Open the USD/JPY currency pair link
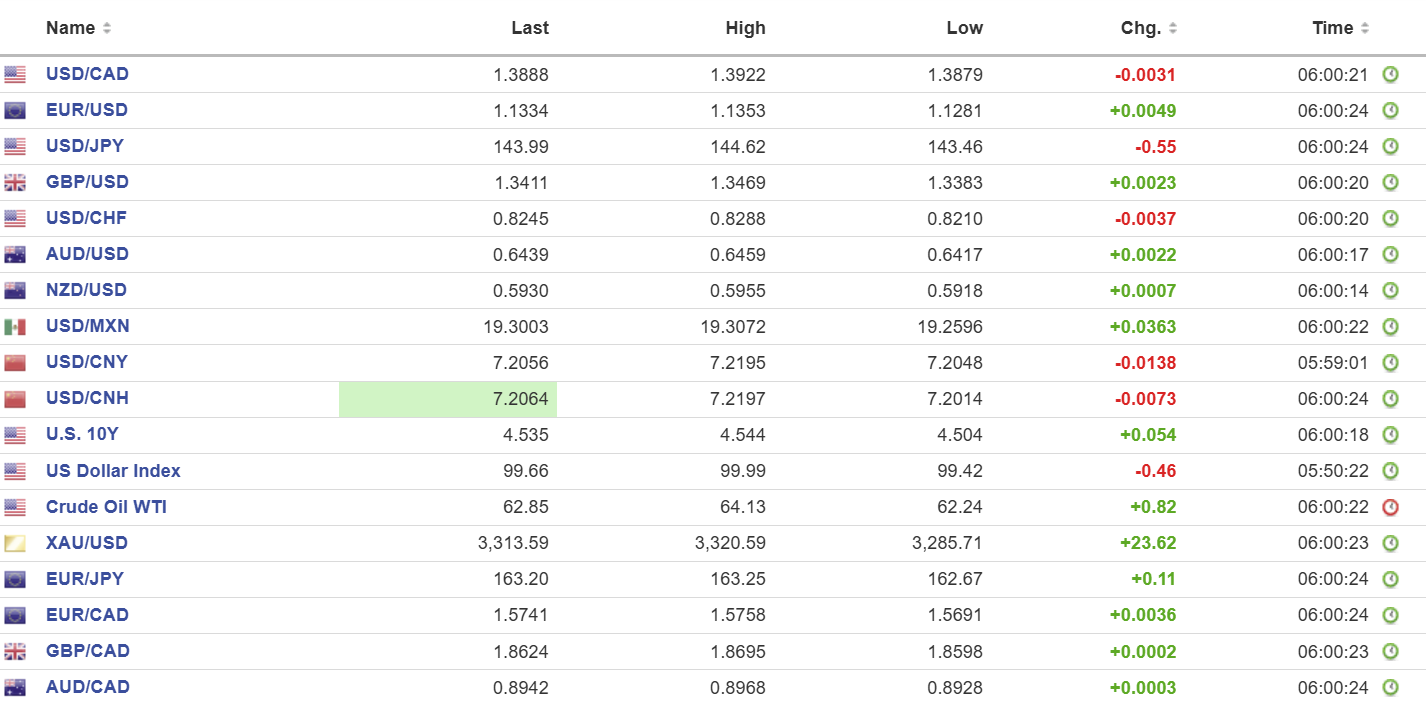 tap(85, 146)
